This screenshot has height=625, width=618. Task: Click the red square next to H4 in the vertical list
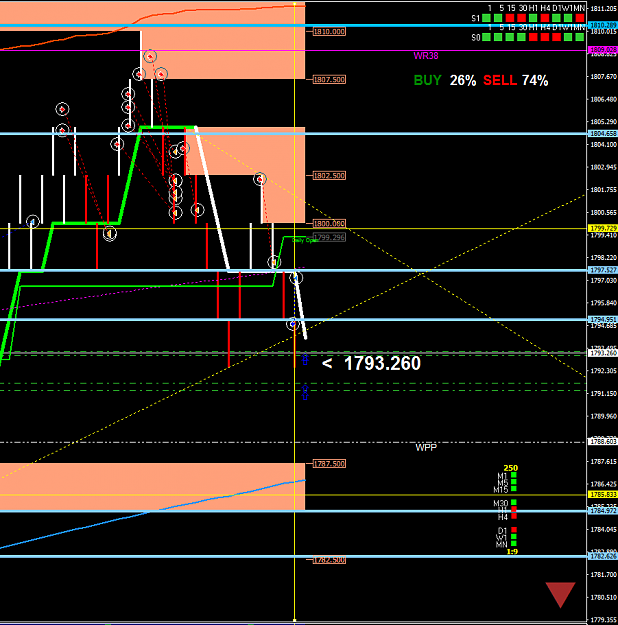(x=514, y=516)
